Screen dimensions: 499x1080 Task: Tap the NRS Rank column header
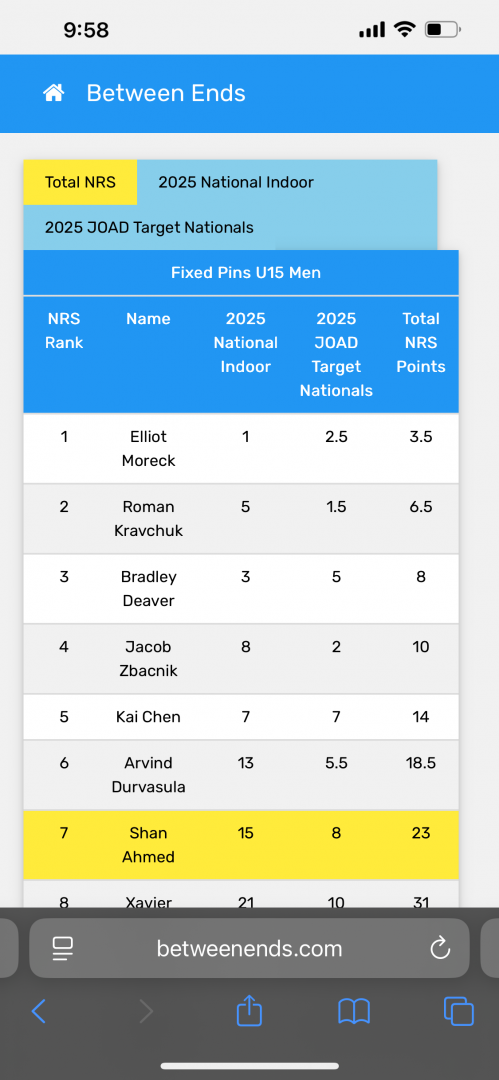tap(64, 331)
